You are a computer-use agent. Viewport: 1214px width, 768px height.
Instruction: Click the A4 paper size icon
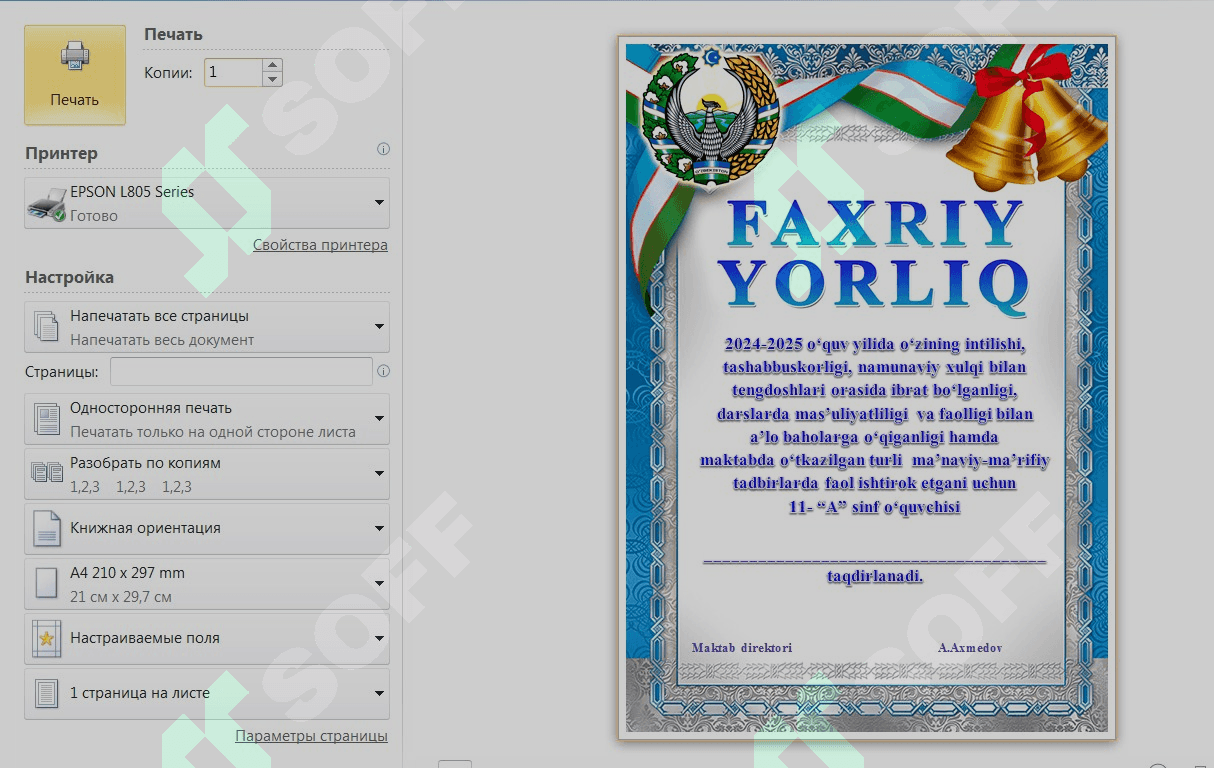[x=46, y=584]
